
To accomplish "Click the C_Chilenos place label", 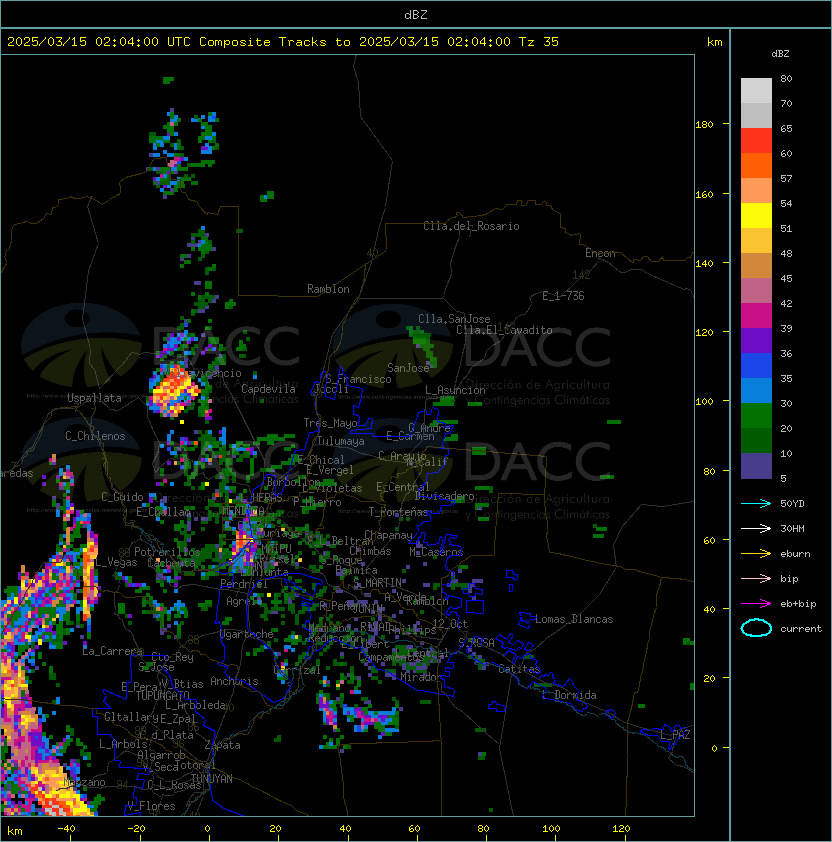I will point(95,436).
